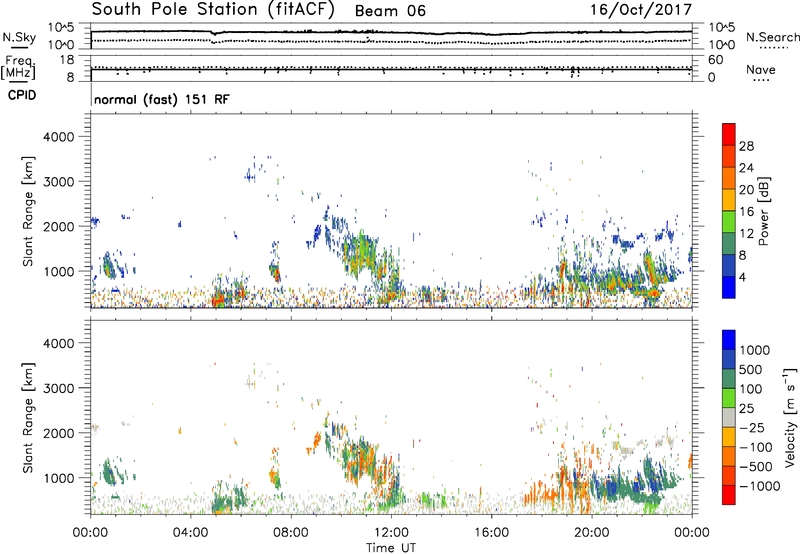Click the Power colorbar tick label '28'
This screenshot has height=554, width=800.
[x=746, y=146]
